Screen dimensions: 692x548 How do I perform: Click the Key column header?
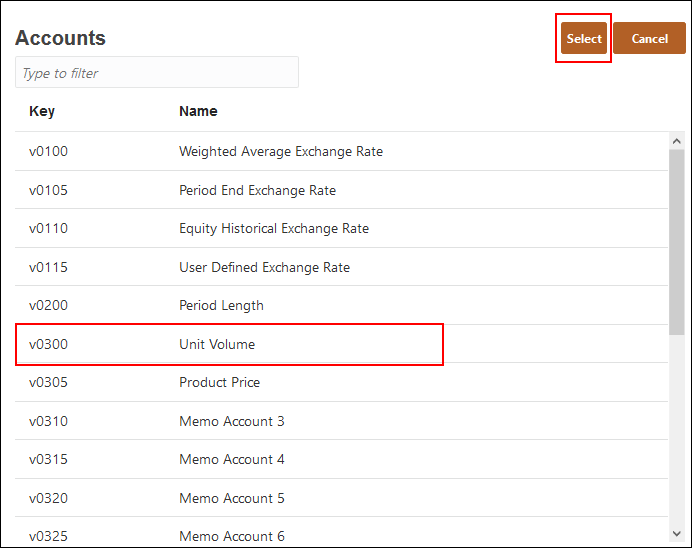[42, 111]
